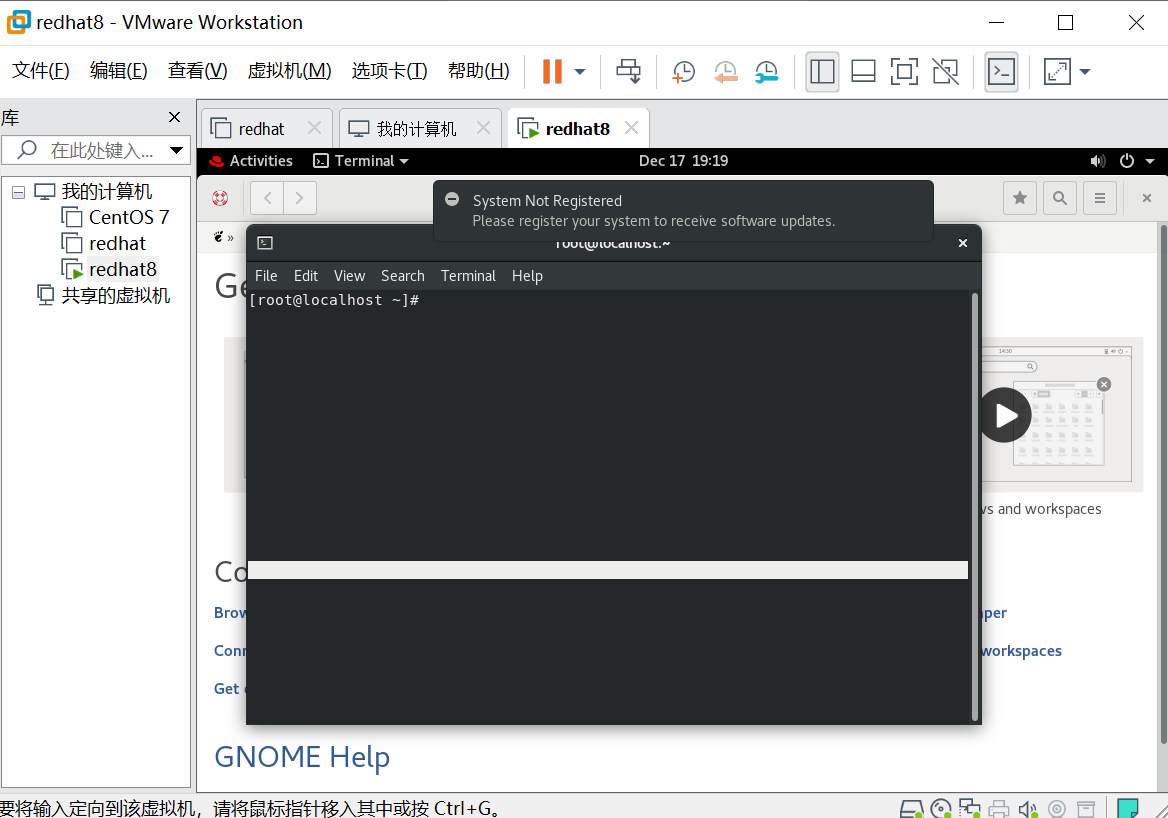This screenshot has height=818, width=1168.
Task: Select redhat8 in the library tree
Action: [109, 269]
